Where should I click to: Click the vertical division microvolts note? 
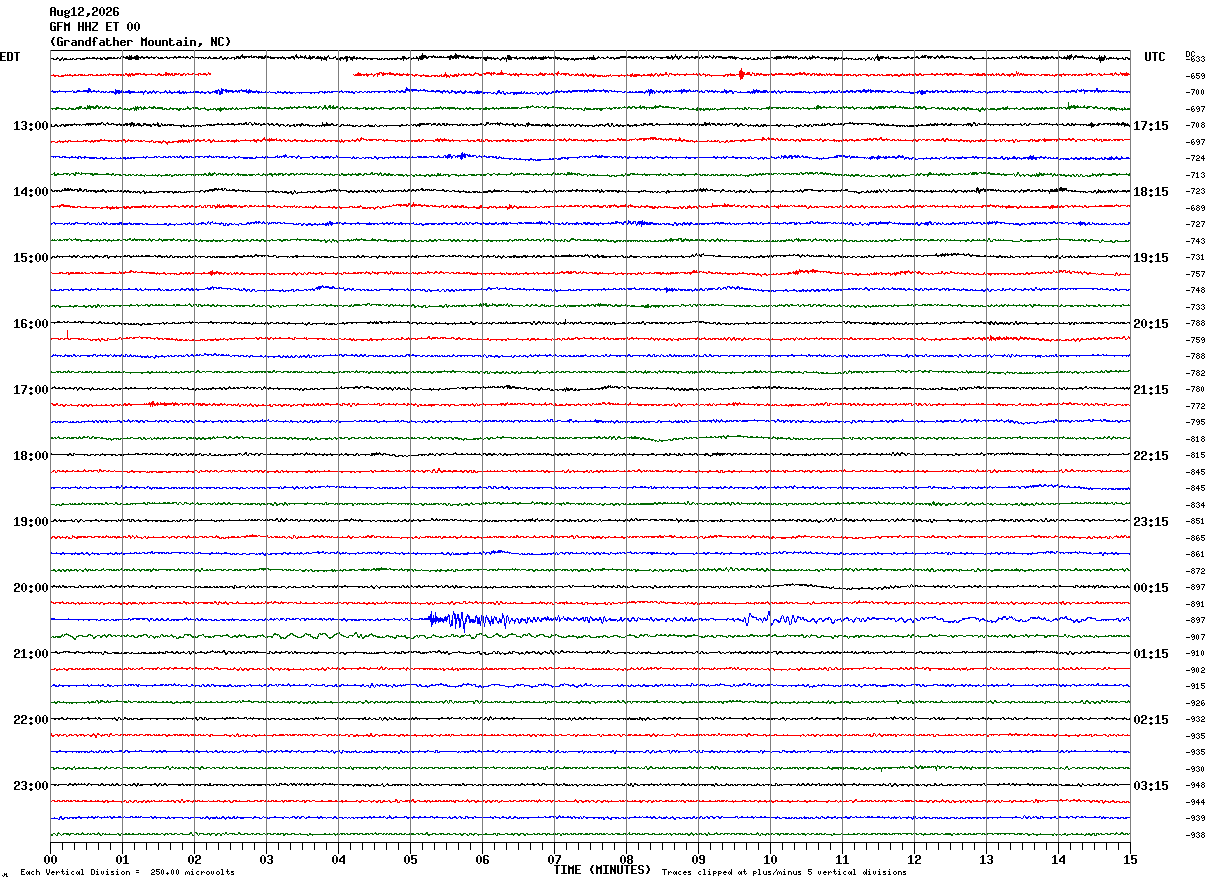[127, 873]
